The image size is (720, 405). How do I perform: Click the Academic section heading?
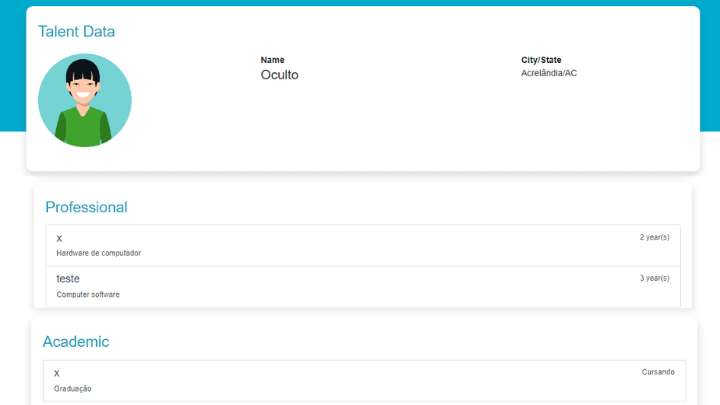[x=75, y=342]
